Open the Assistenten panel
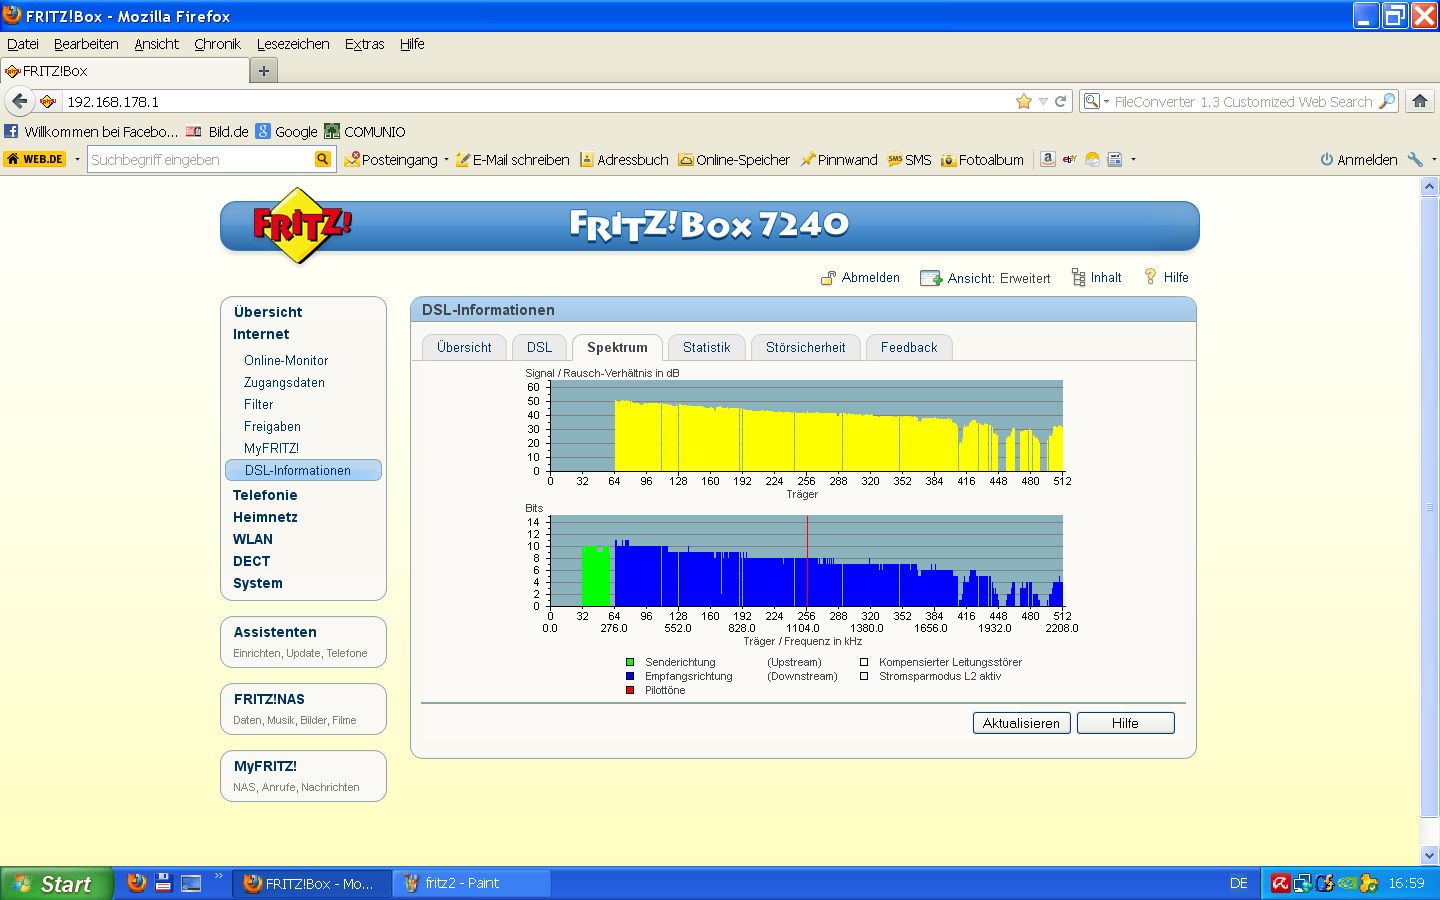1440x900 pixels. tap(303, 641)
